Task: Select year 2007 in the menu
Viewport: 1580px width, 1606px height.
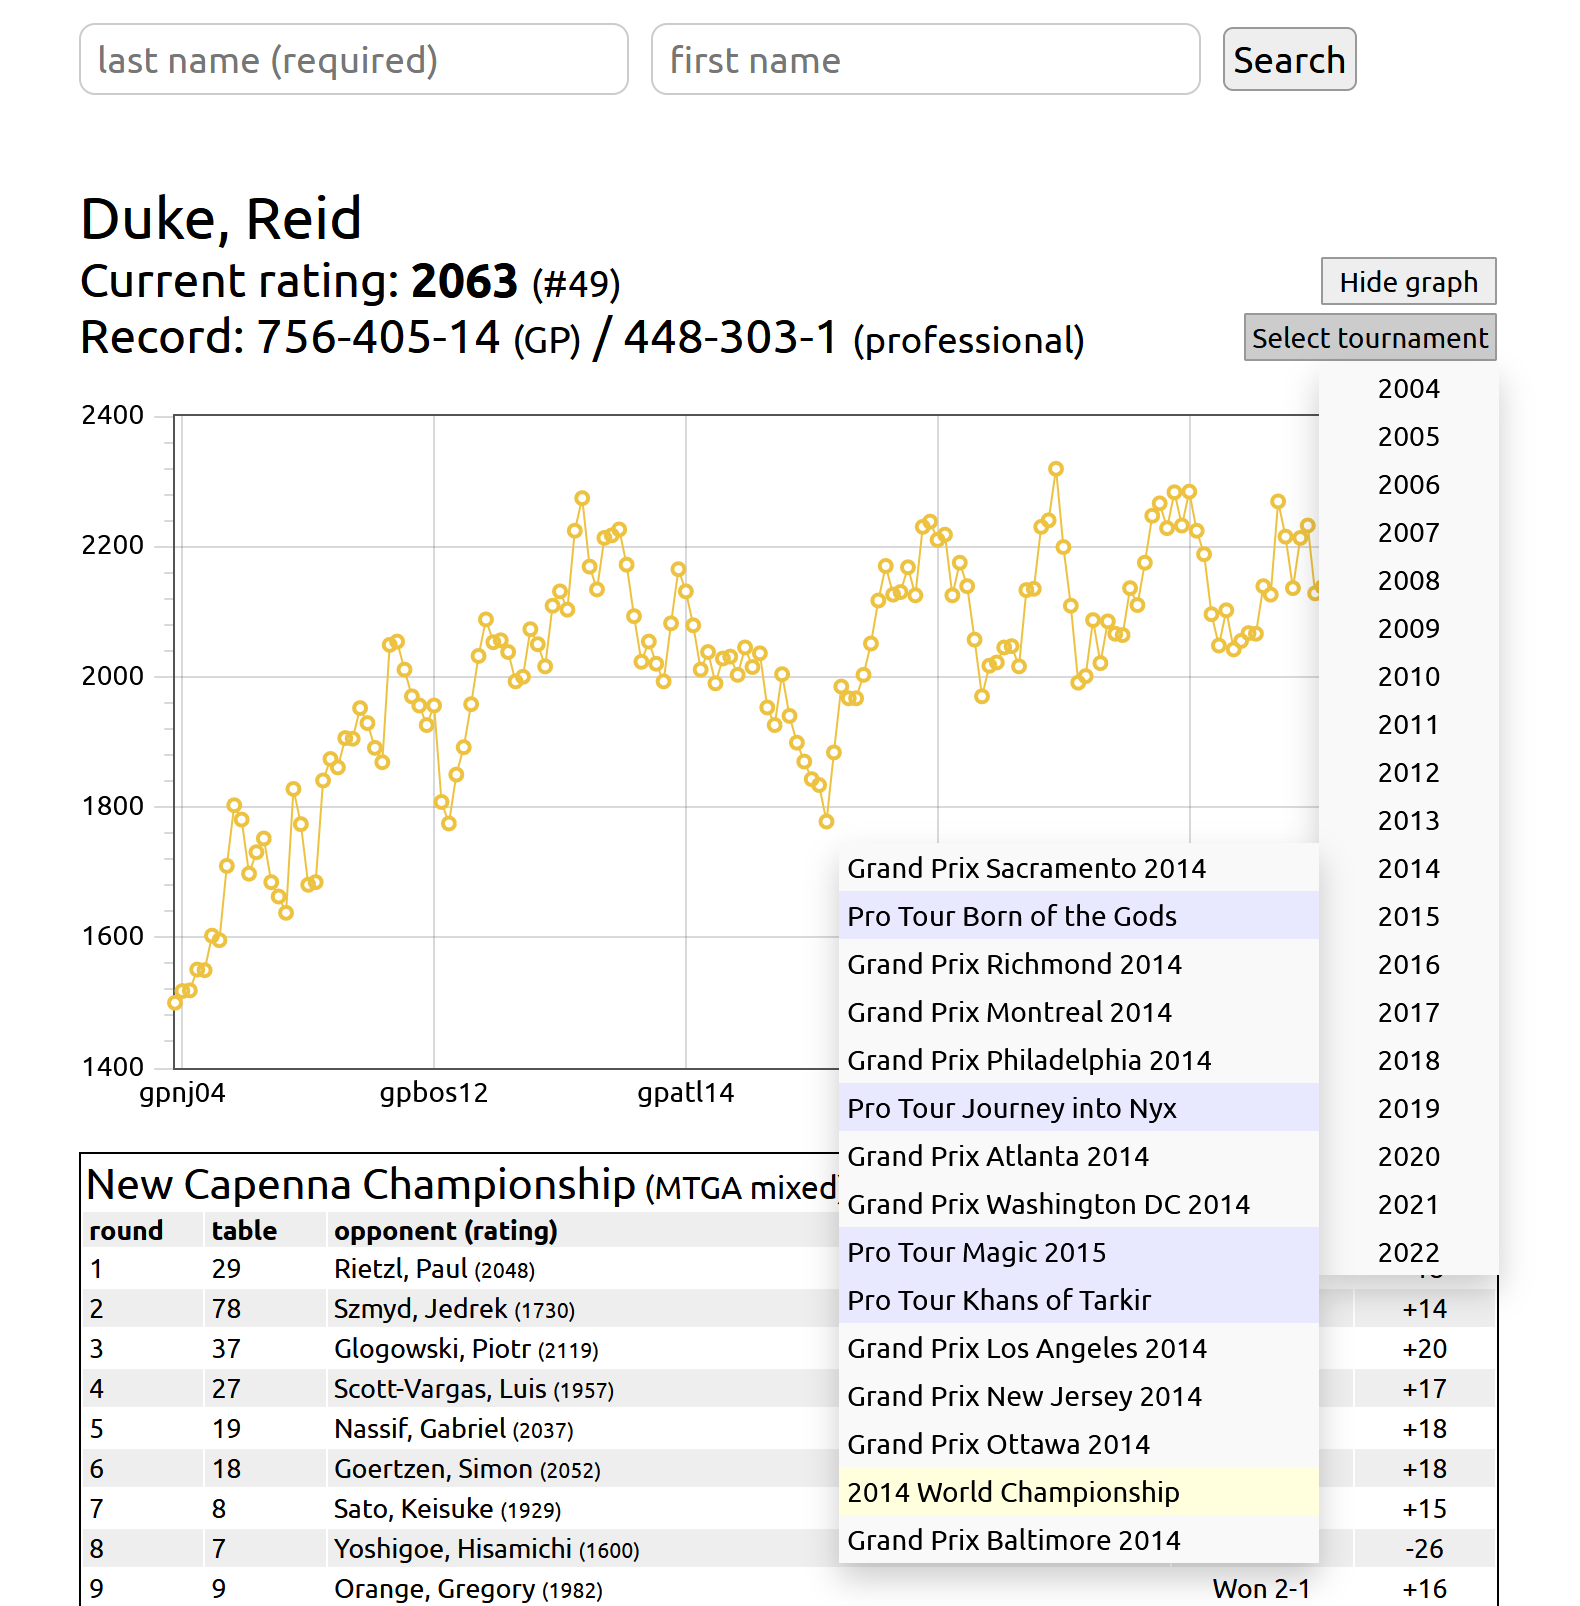Action: pos(1408,533)
